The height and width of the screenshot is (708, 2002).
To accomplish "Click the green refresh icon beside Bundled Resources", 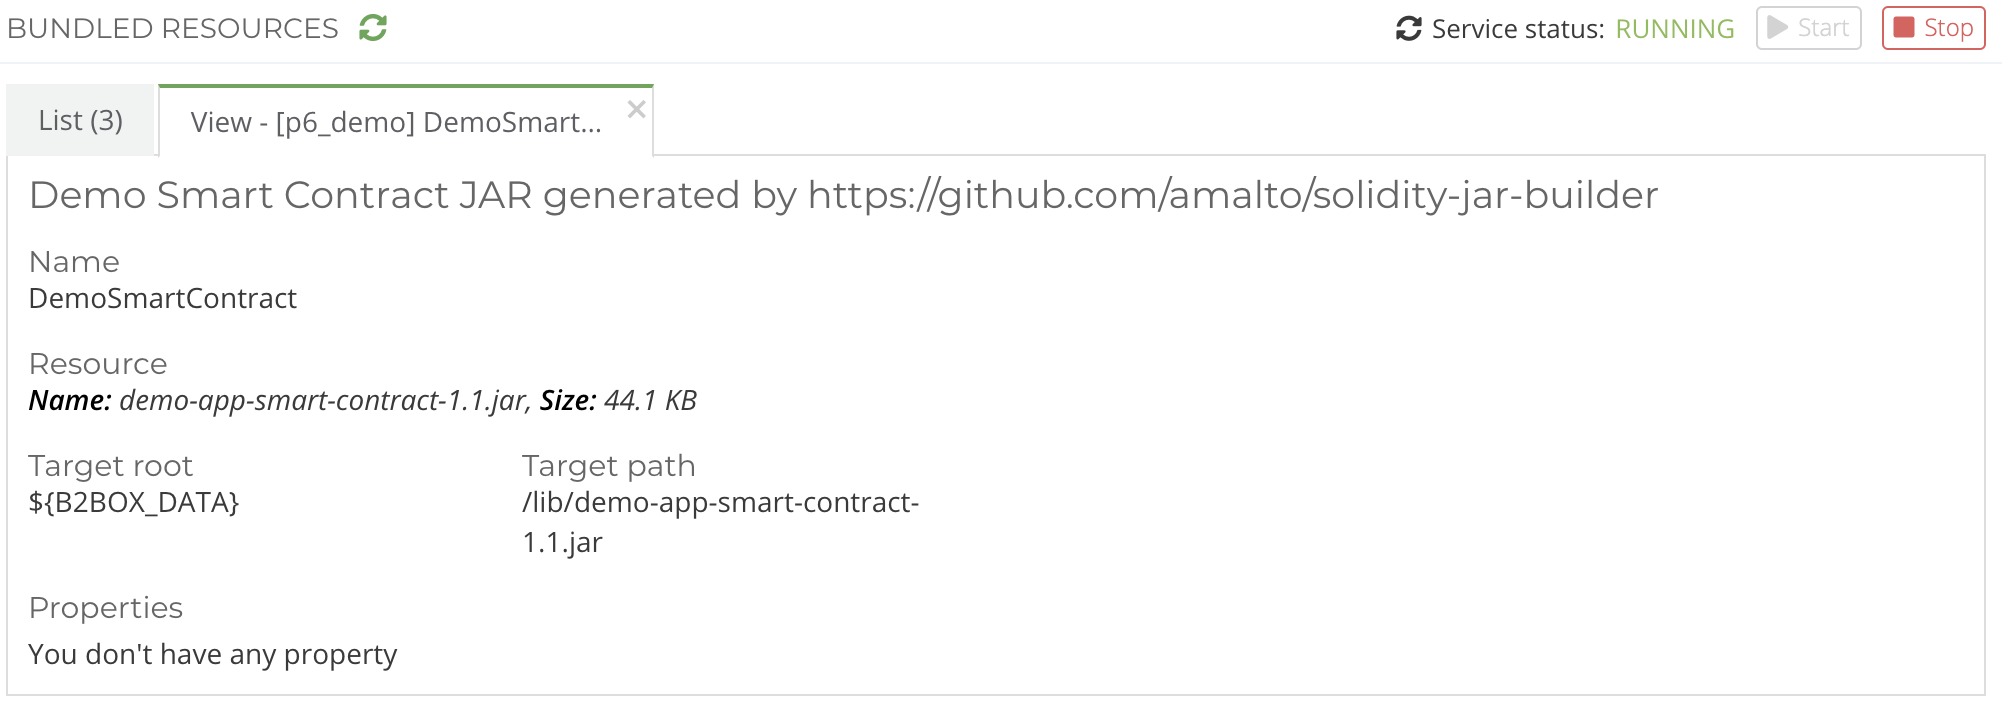I will pyautogui.click(x=373, y=28).
